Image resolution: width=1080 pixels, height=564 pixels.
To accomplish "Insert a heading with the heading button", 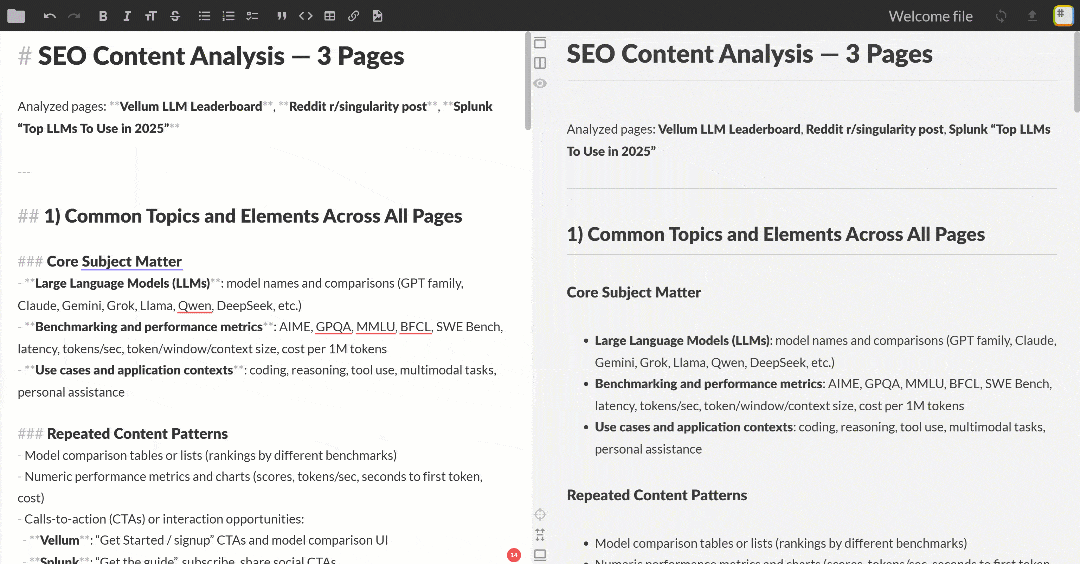I will 150,16.
